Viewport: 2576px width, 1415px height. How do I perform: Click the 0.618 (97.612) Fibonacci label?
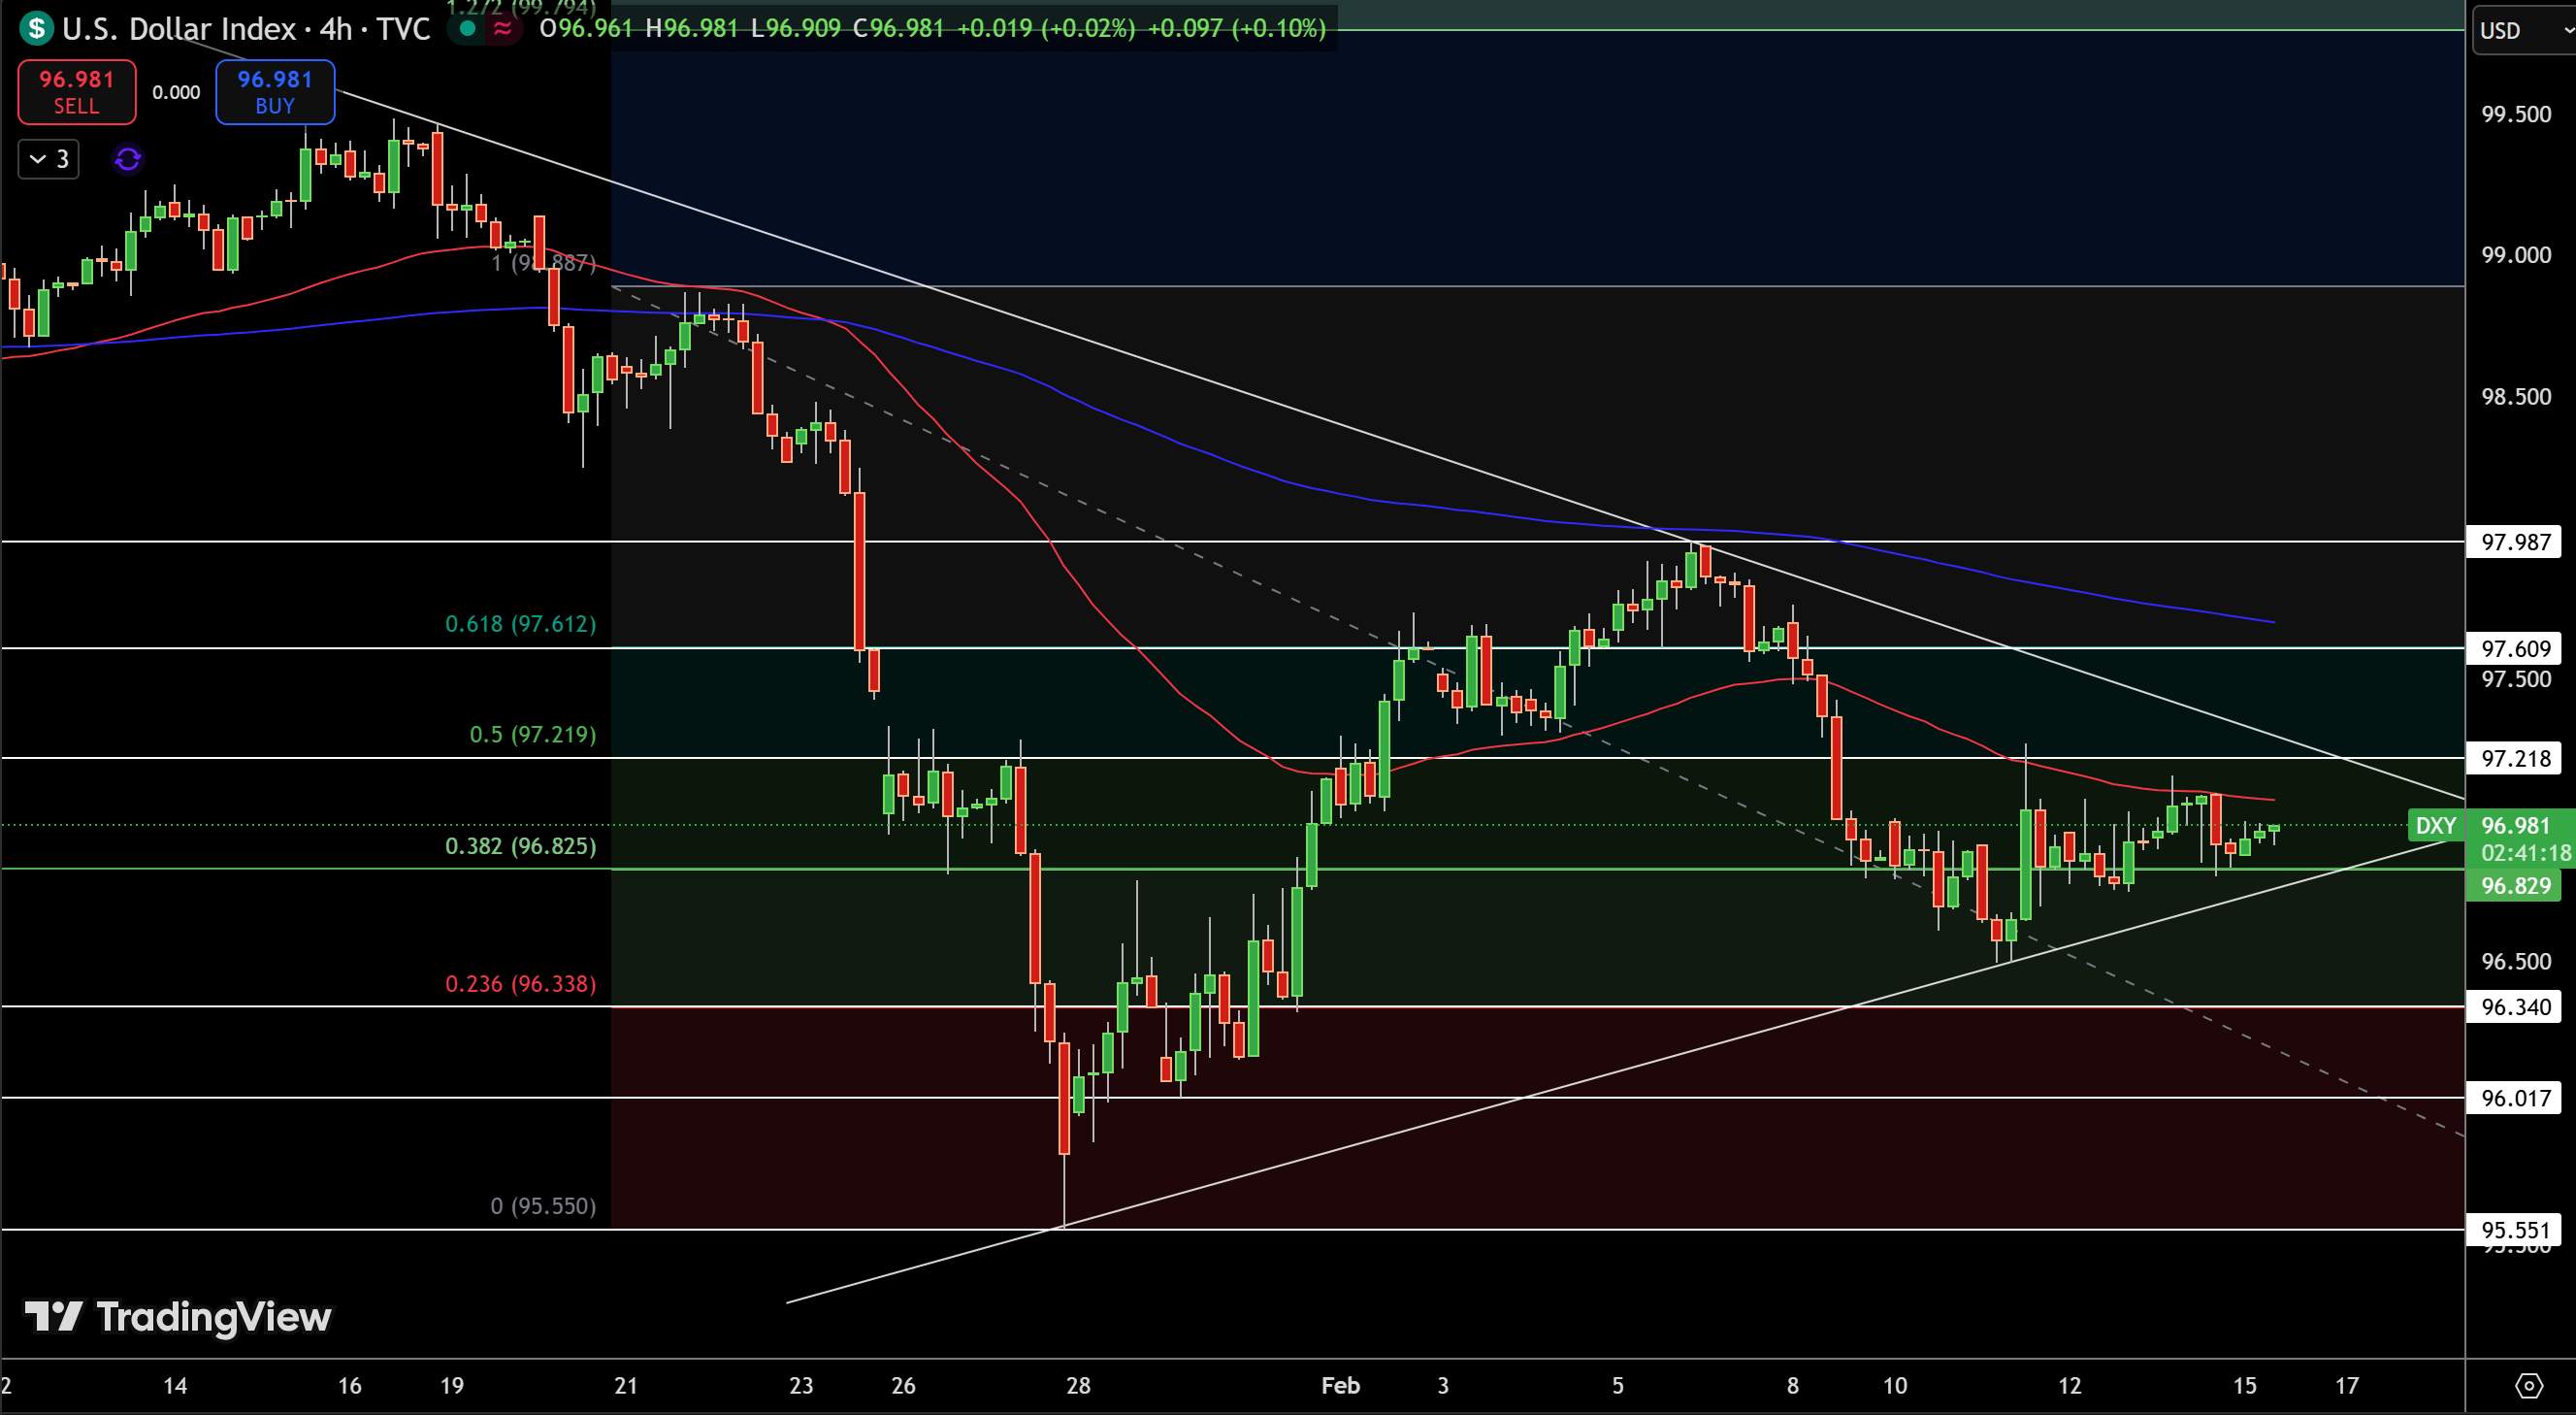(520, 624)
